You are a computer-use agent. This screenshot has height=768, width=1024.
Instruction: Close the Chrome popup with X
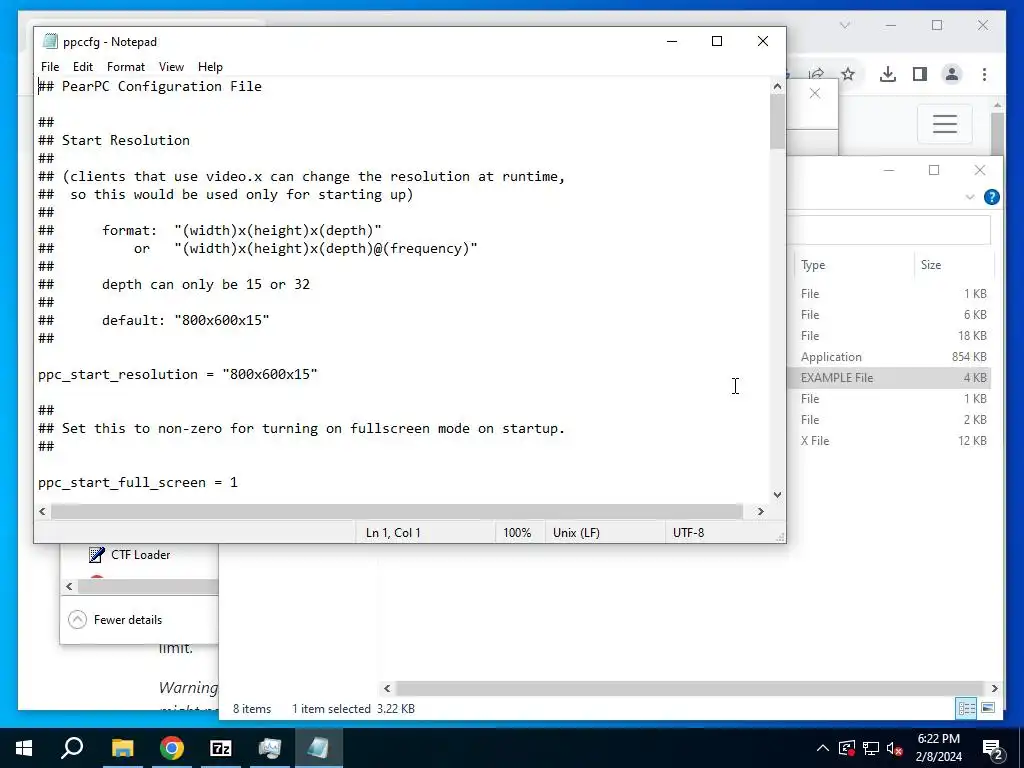[x=815, y=93]
